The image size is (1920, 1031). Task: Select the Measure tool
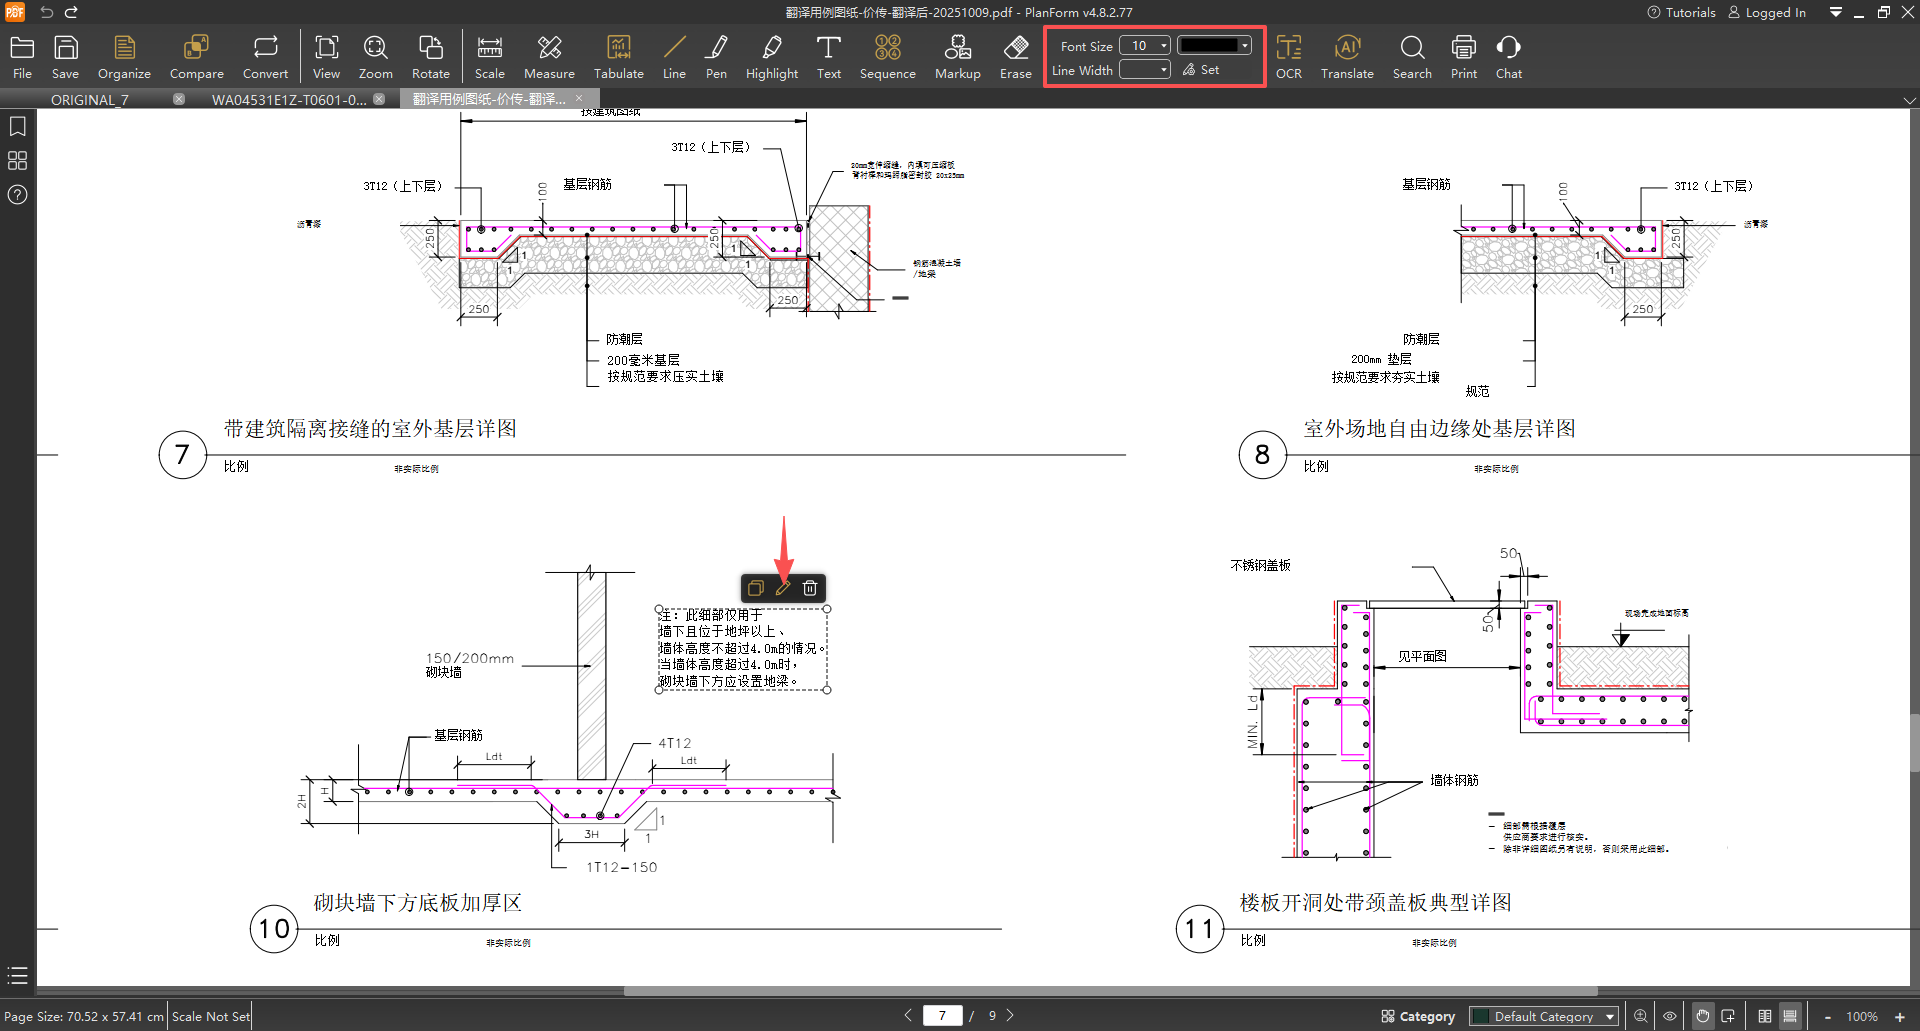click(x=549, y=57)
